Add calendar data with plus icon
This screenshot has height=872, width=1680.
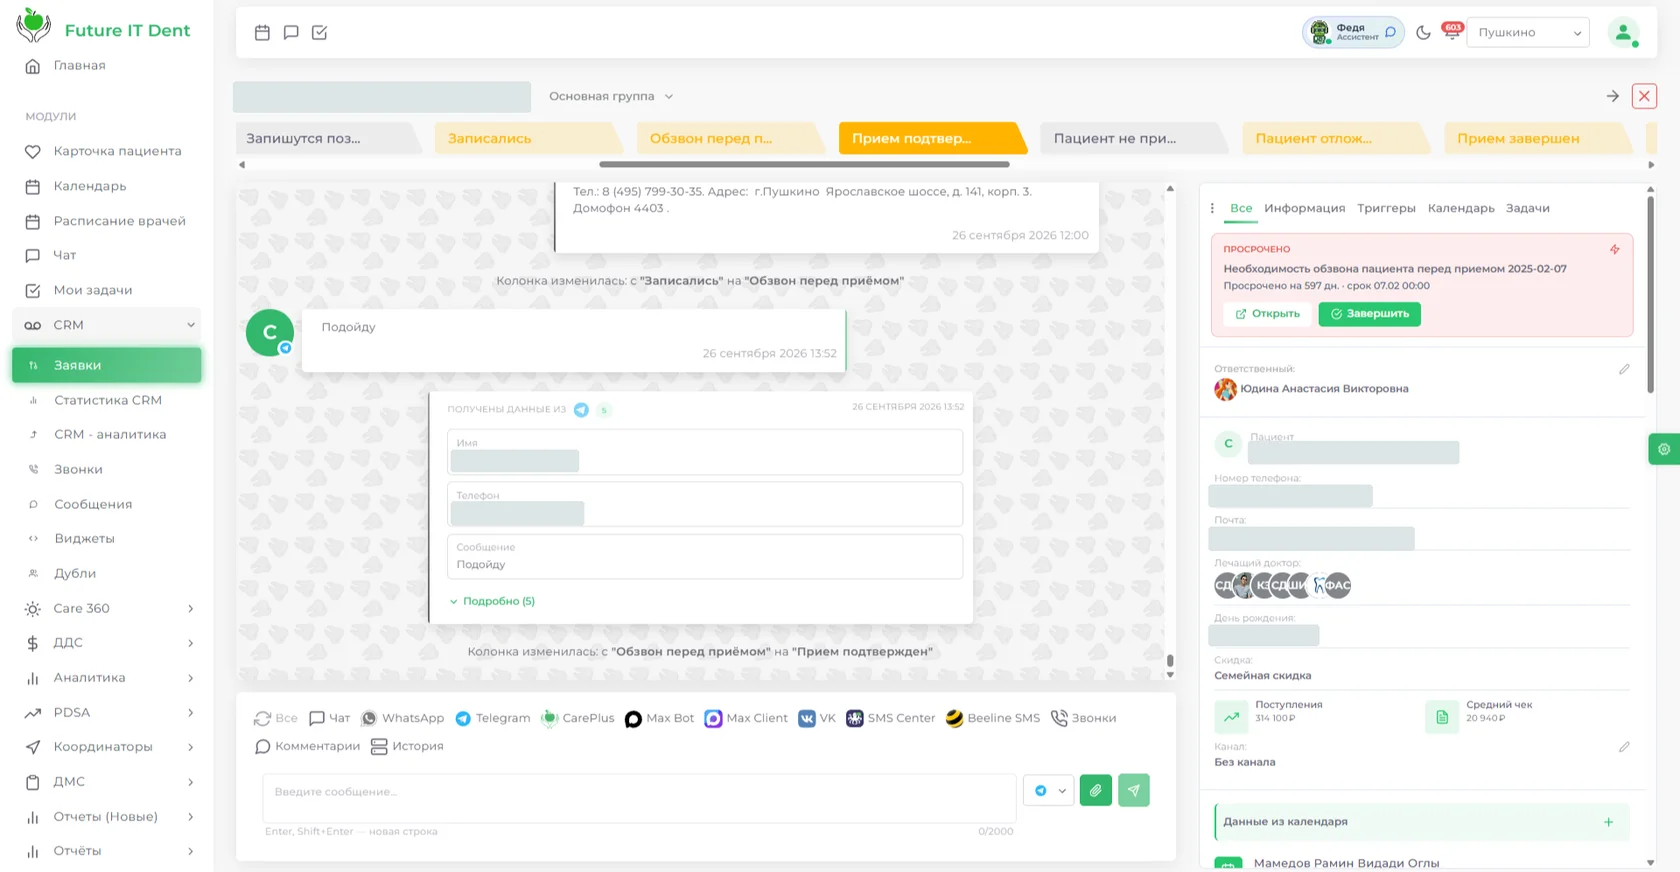[x=1609, y=822]
